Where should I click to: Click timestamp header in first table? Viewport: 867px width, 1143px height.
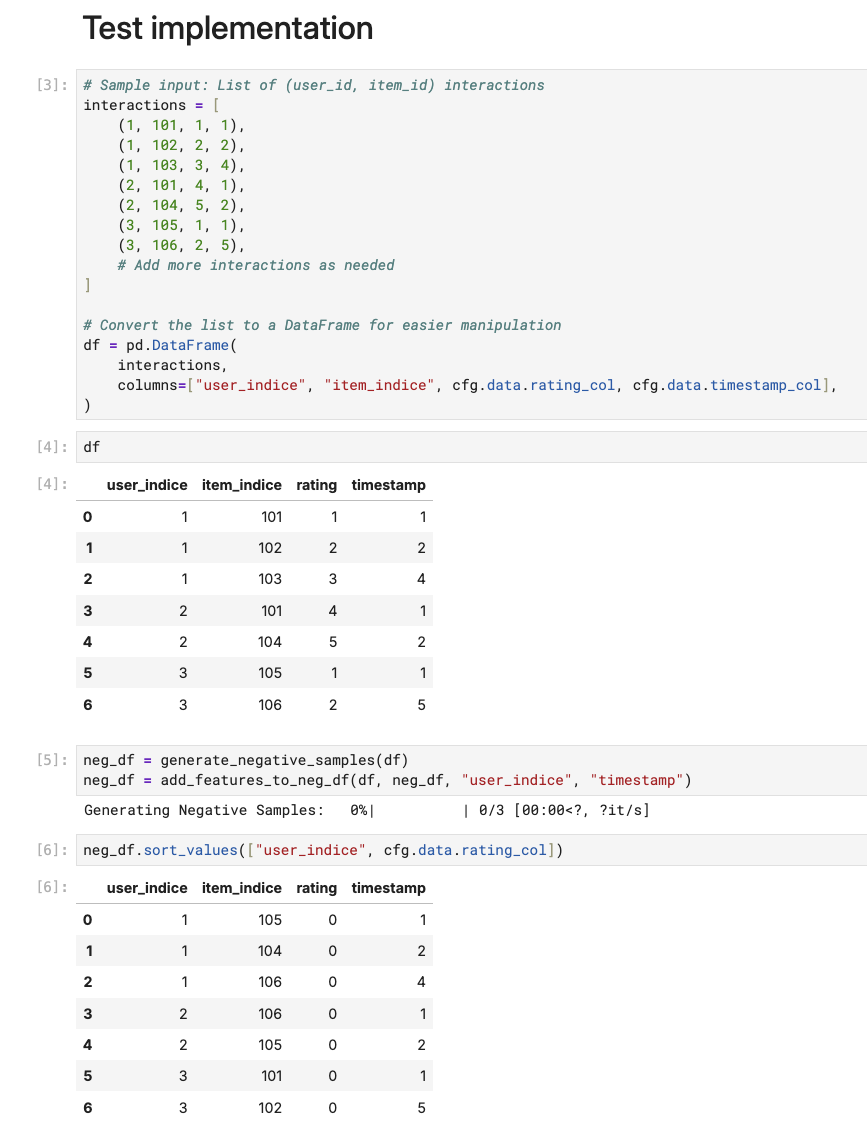tap(388, 485)
